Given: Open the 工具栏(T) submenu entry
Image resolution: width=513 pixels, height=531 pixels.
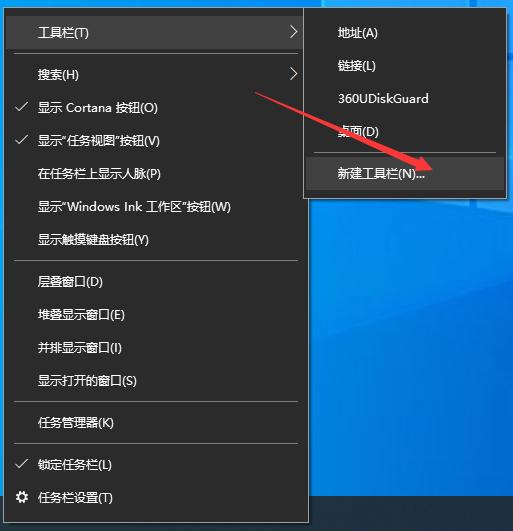Looking at the screenshot, I should pyautogui.click(x=154, y=33).
